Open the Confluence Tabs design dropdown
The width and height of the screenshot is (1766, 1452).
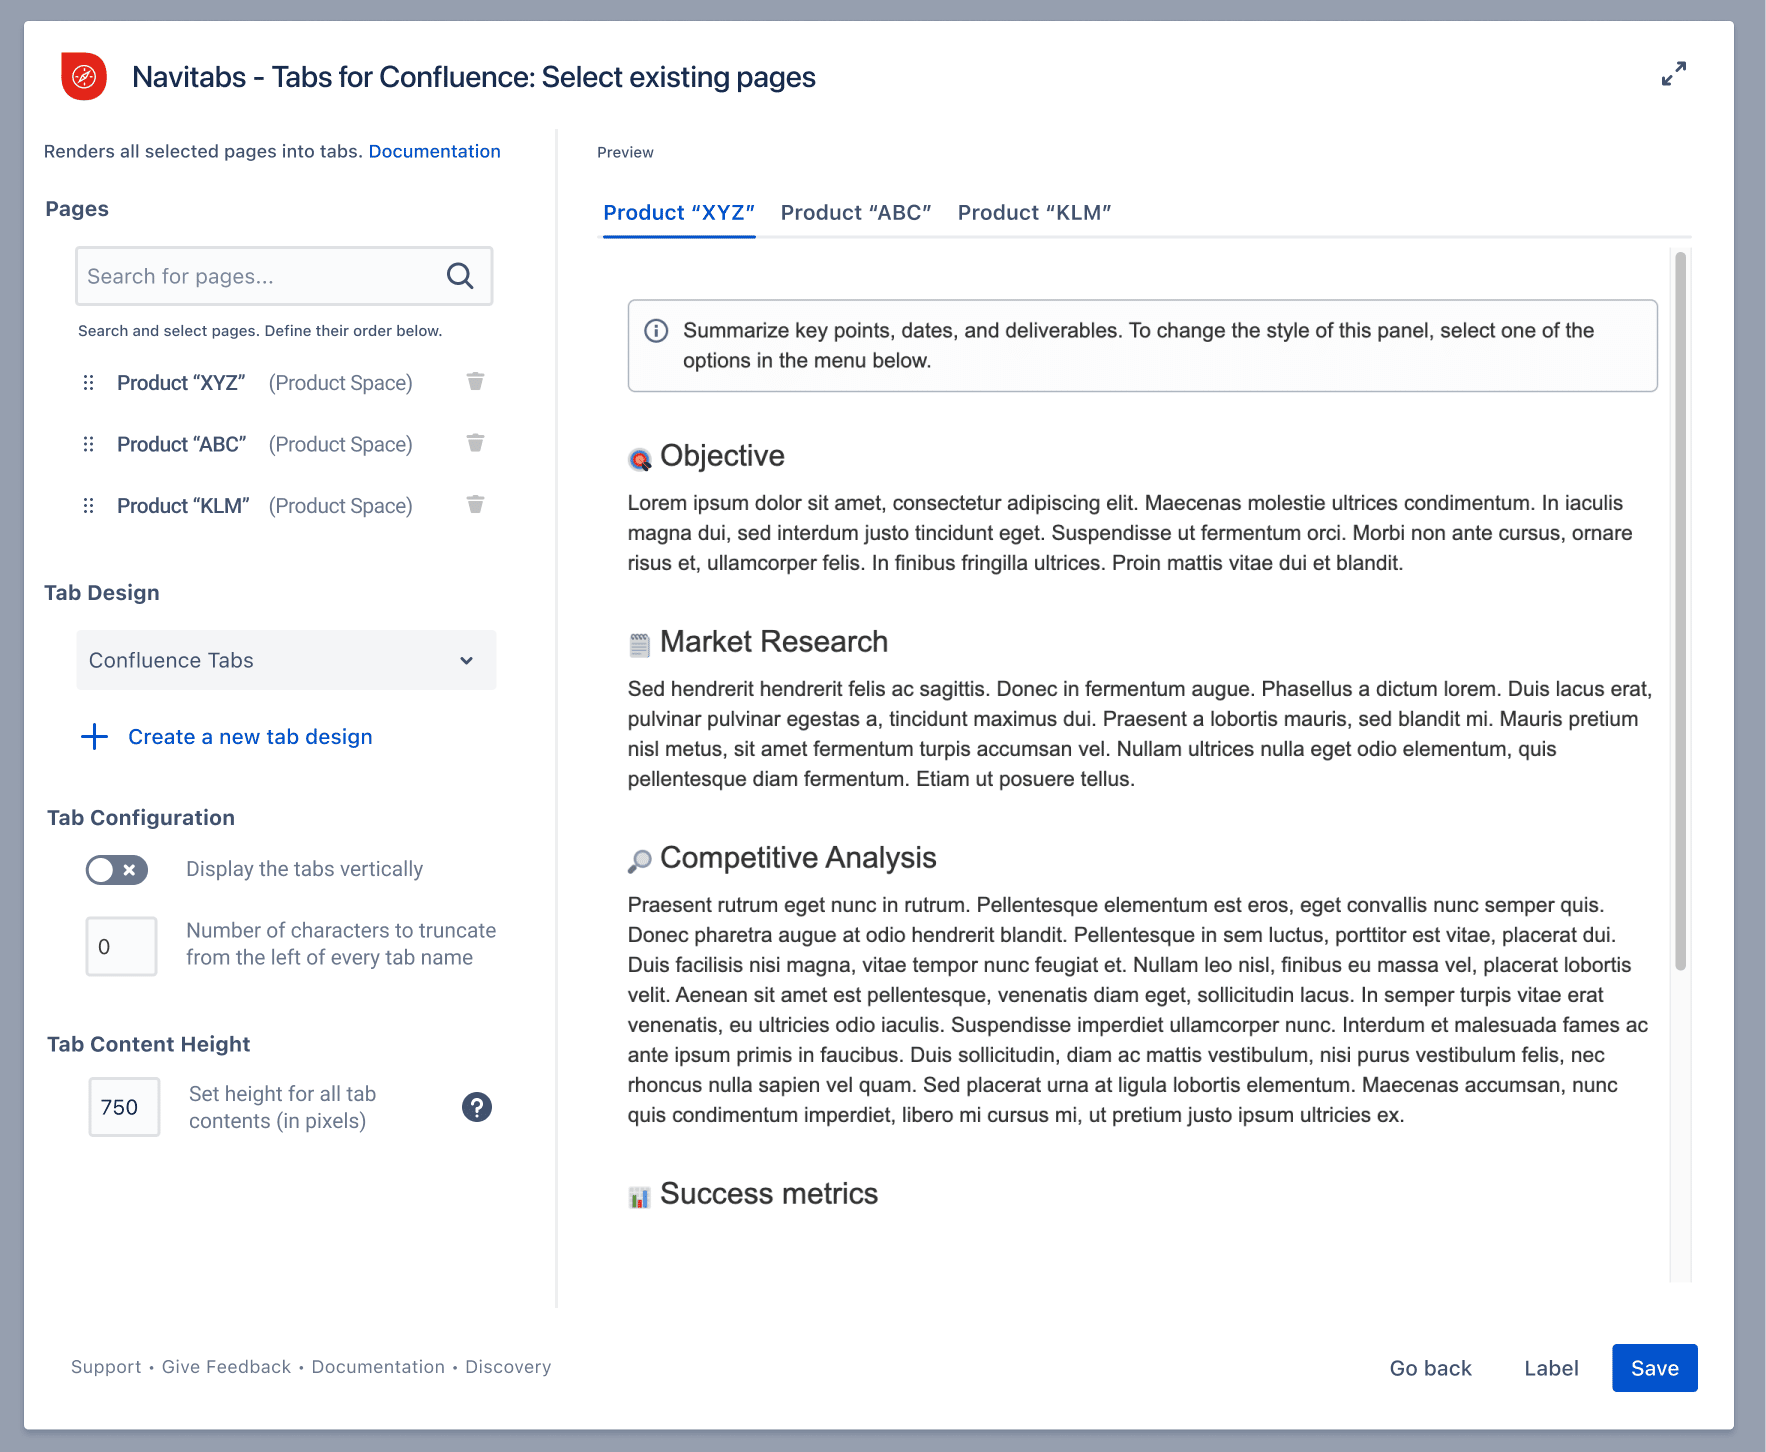click(286, 660)
